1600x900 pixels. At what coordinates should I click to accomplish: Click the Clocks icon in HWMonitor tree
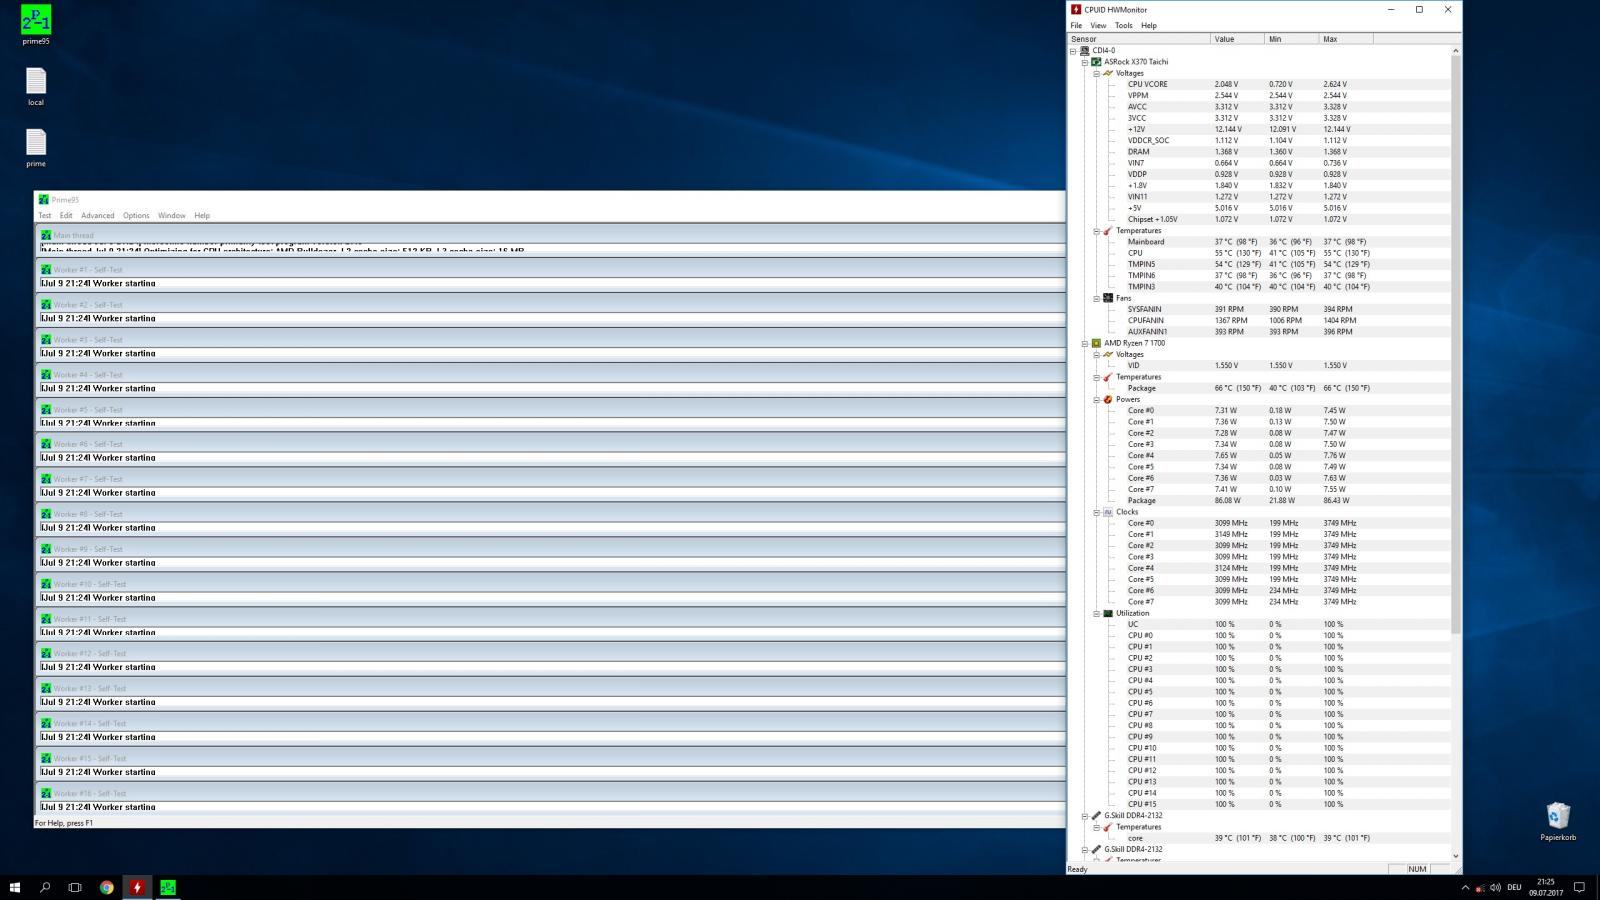tap(1108, 512)
